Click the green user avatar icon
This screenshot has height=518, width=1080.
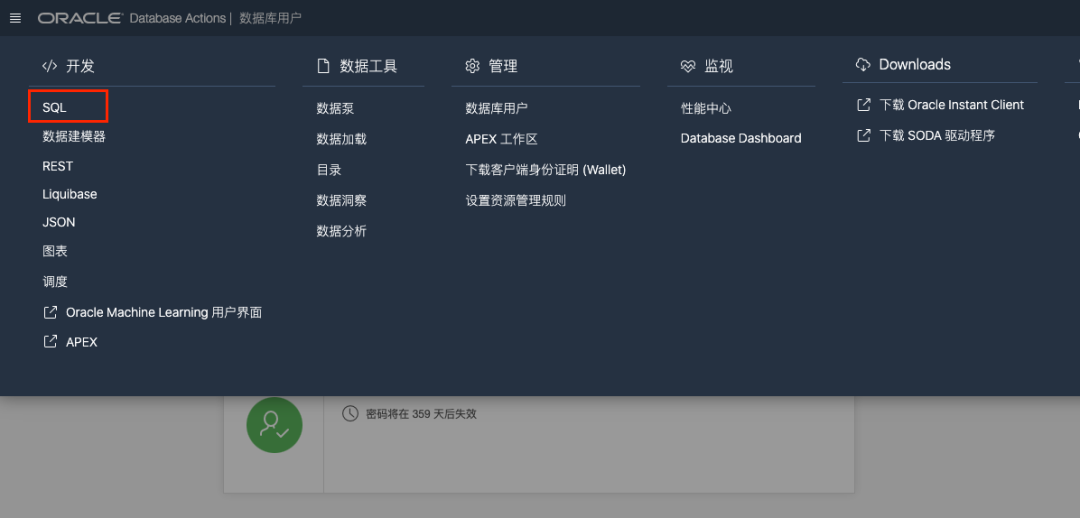click(x=274, y=425)
